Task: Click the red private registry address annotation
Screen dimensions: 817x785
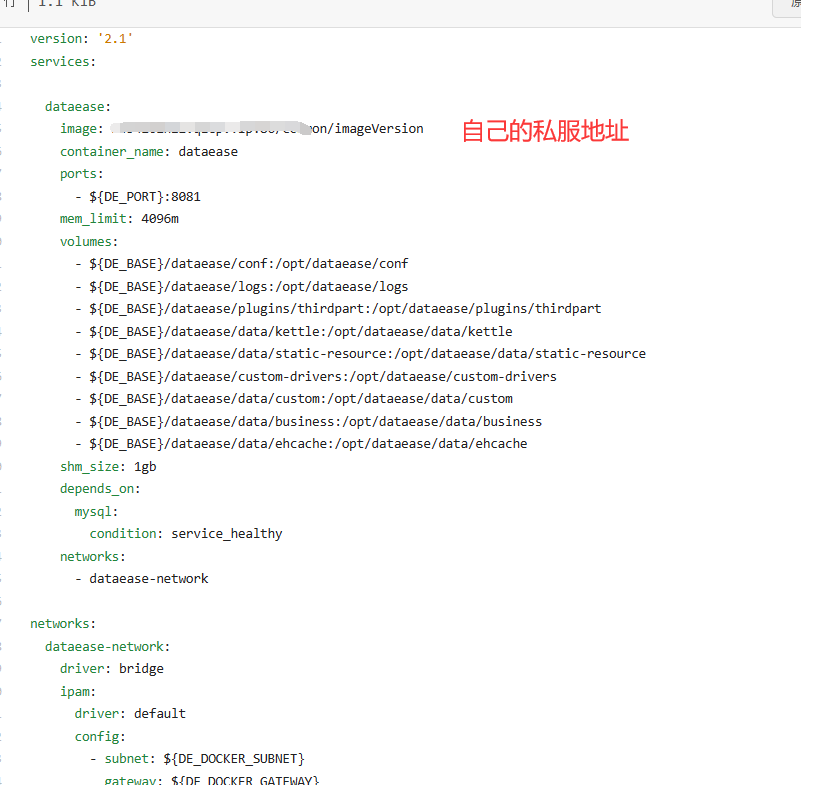Action: click(x=545, y=131)
